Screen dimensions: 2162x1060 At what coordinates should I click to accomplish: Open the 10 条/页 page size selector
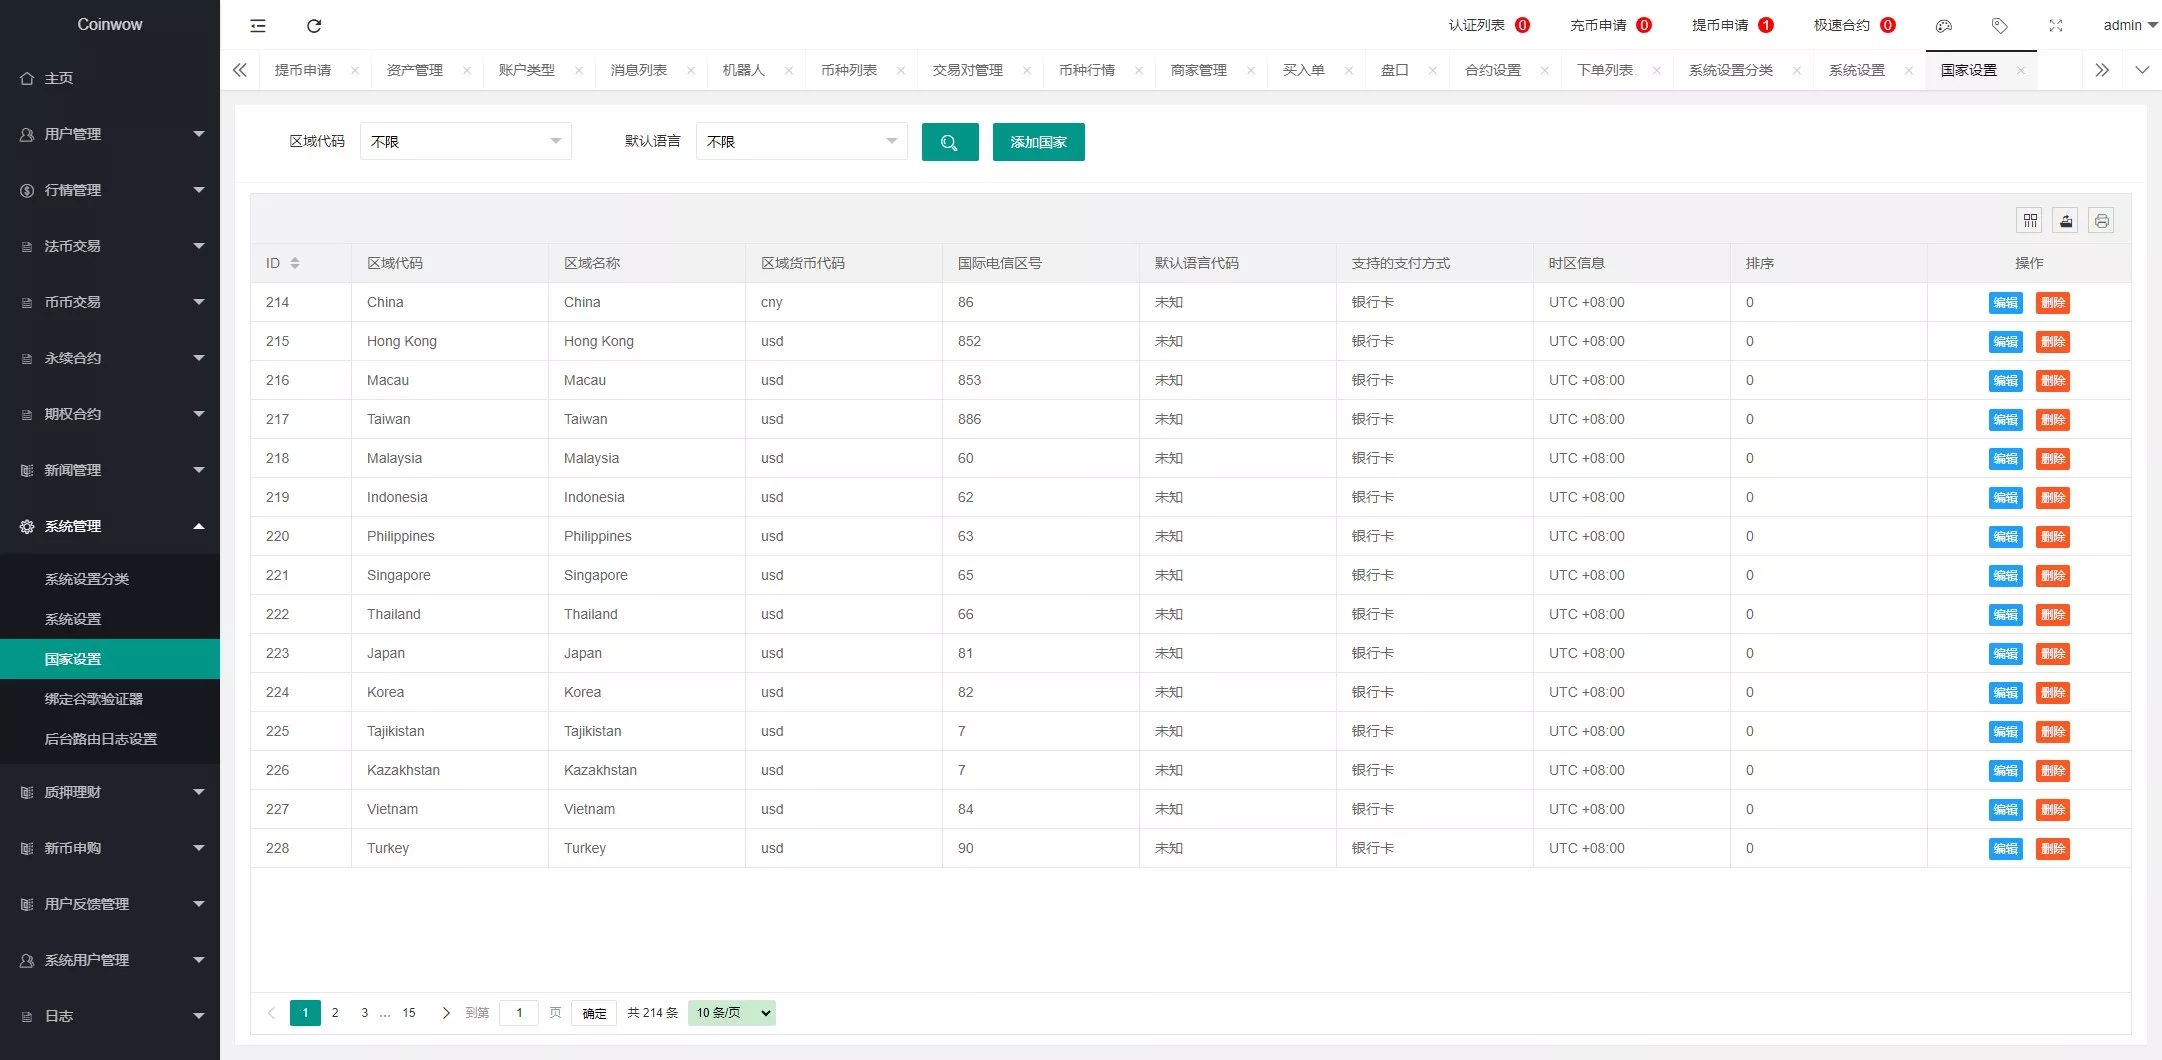(x=732, y=1013)
